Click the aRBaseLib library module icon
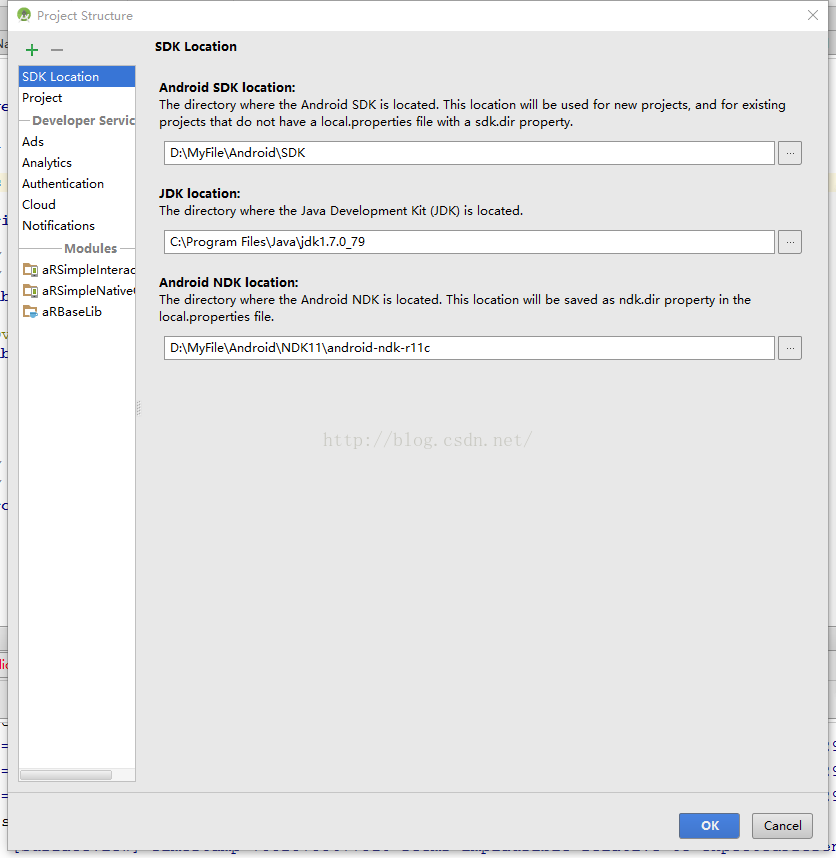836x858 pixels. [30, 311]
